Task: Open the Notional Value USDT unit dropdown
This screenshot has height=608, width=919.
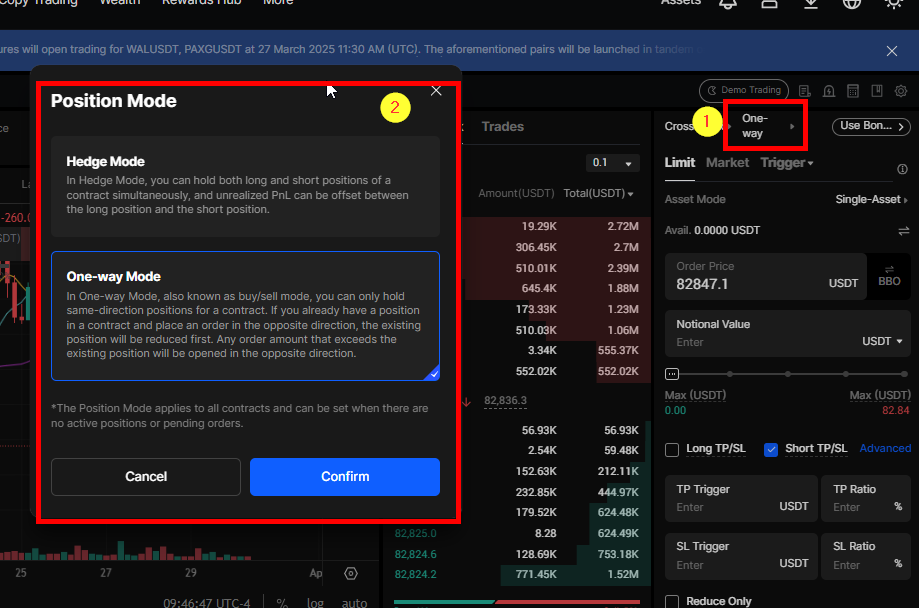Action: tap(884, 341)
